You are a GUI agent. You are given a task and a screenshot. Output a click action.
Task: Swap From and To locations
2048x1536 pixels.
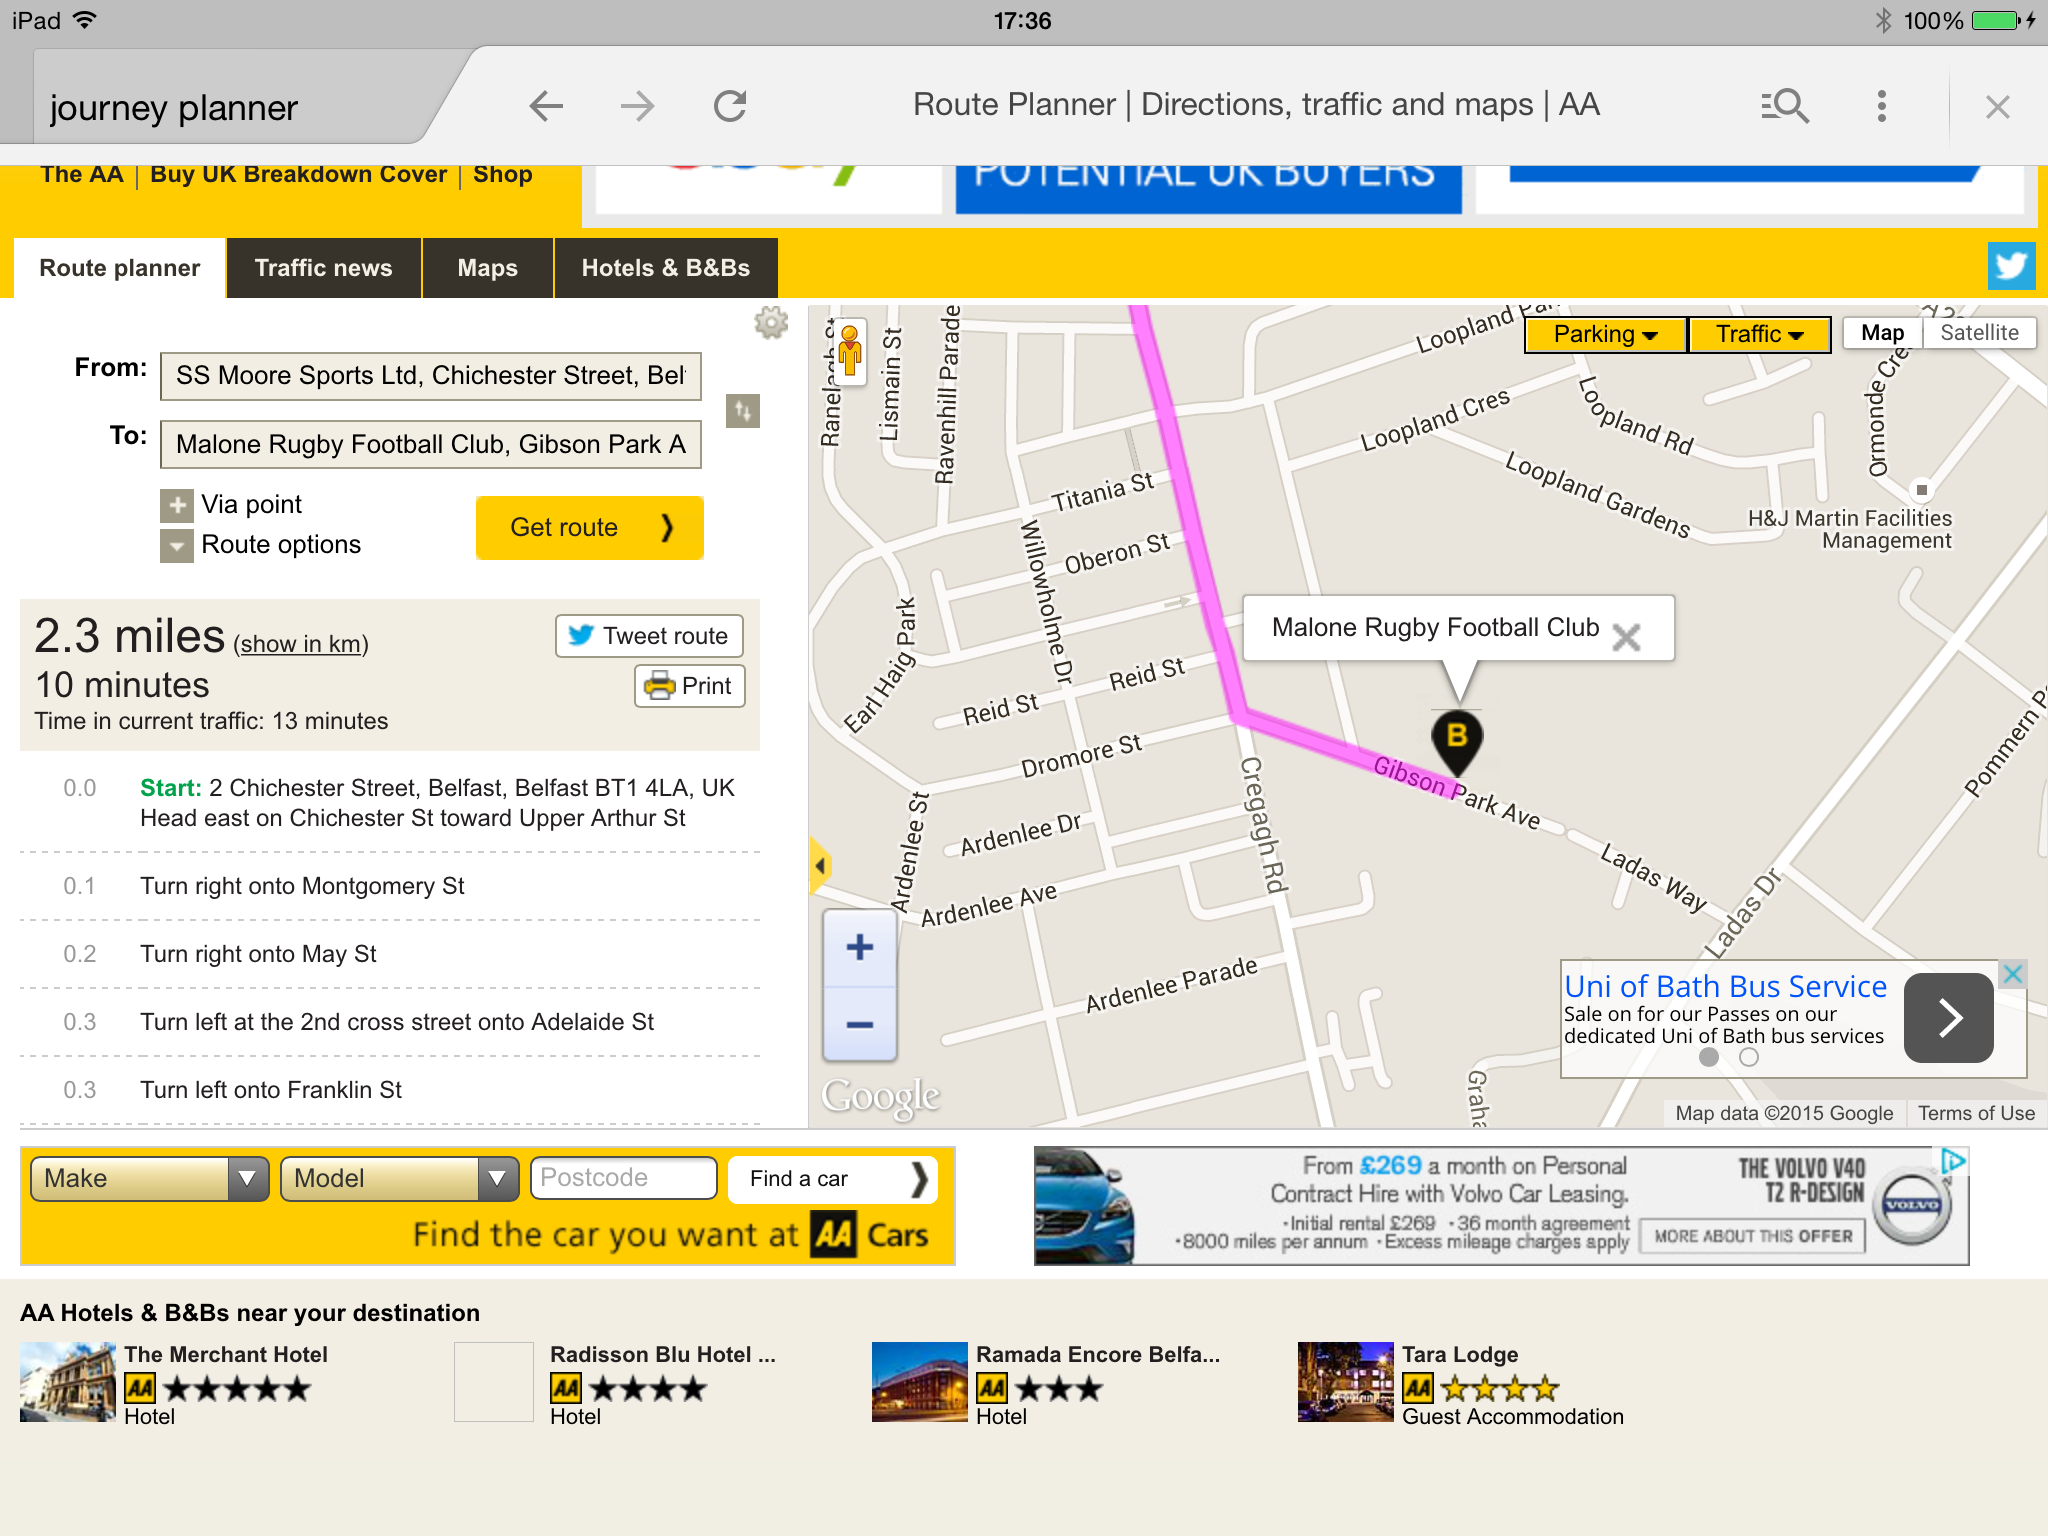[x=743, y=410]
